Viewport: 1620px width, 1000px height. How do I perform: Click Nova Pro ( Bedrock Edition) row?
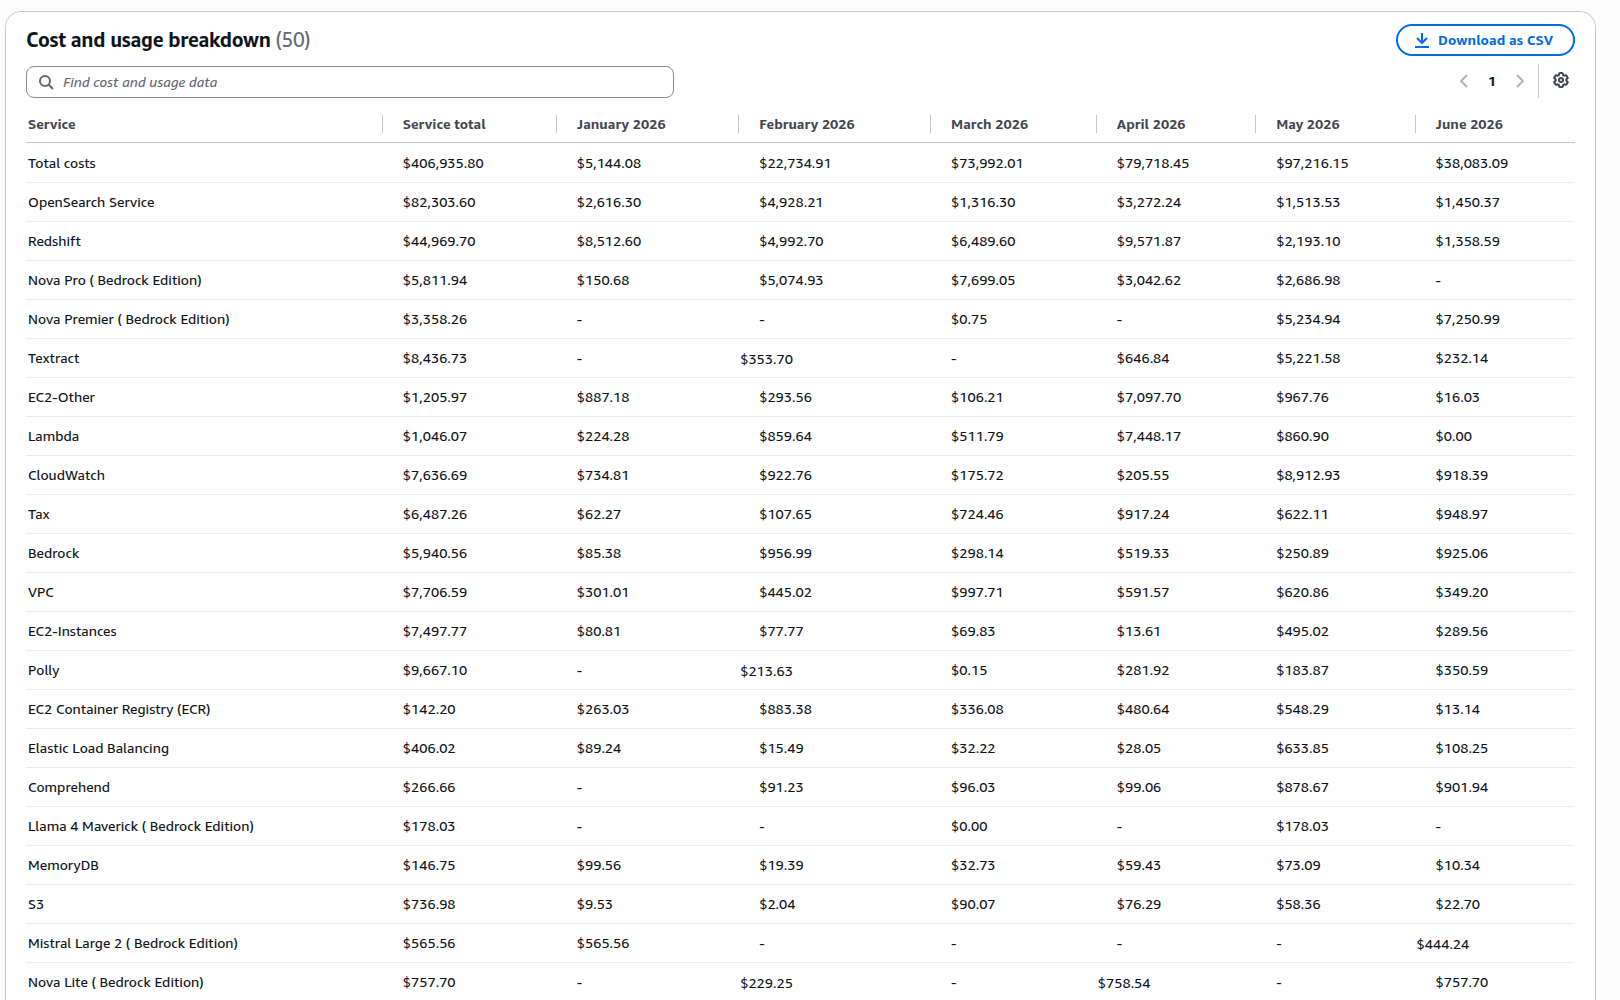pyautogui.click(x=115, y=280)
